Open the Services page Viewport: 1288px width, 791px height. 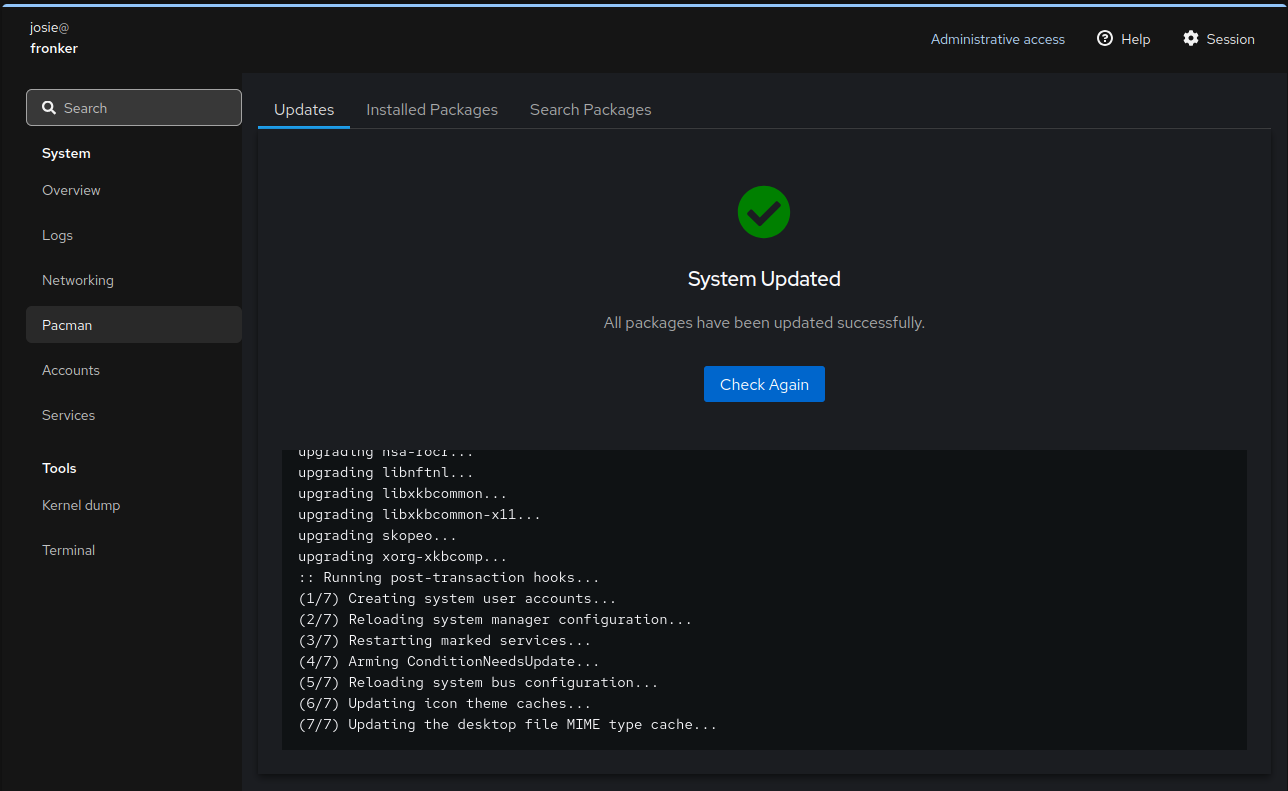[68, 415]
